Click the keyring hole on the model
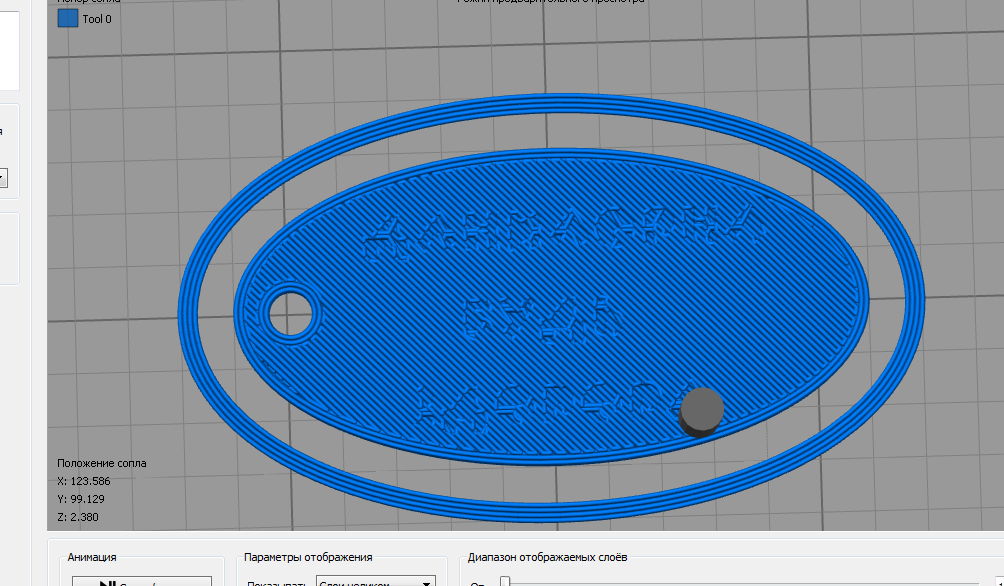Viewport: 1004px width, 586px height. (290, 312)
